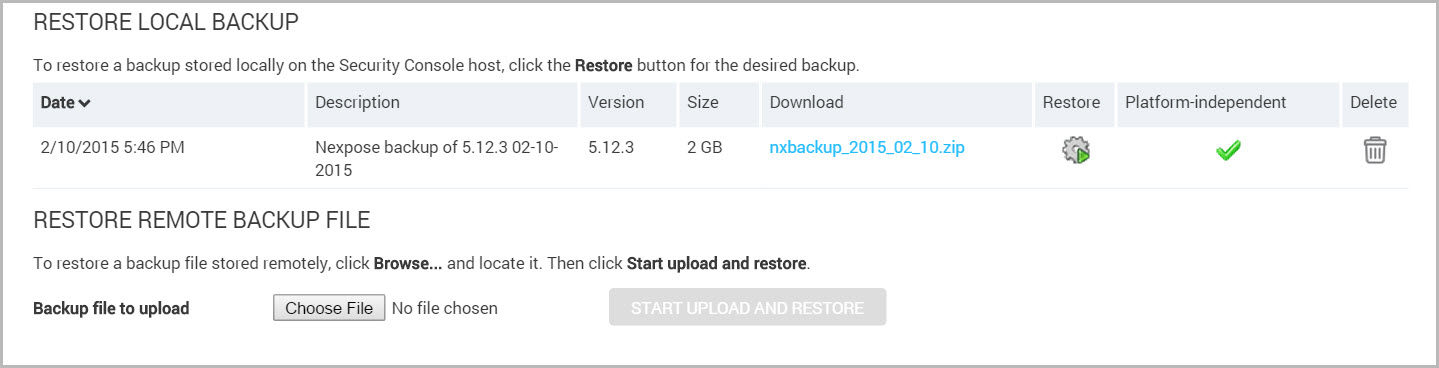The height and width of the screenshot is (368, 1439).
Task: Click the 'No file chosen' text
Action: (x=444, y=308)
